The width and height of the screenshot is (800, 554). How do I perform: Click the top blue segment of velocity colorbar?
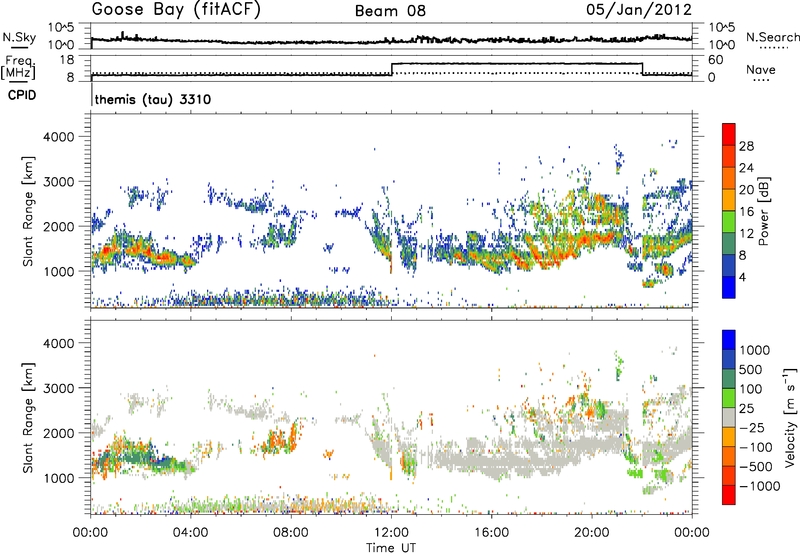coord(729,340)
